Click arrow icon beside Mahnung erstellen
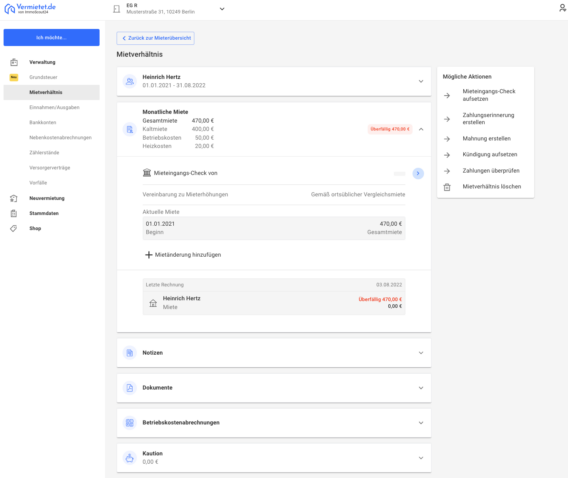 (447, 139)
